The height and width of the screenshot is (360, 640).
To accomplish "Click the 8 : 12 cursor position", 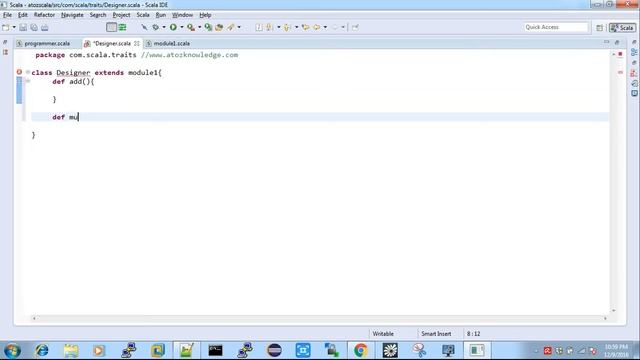I will (x=473, y=334).
